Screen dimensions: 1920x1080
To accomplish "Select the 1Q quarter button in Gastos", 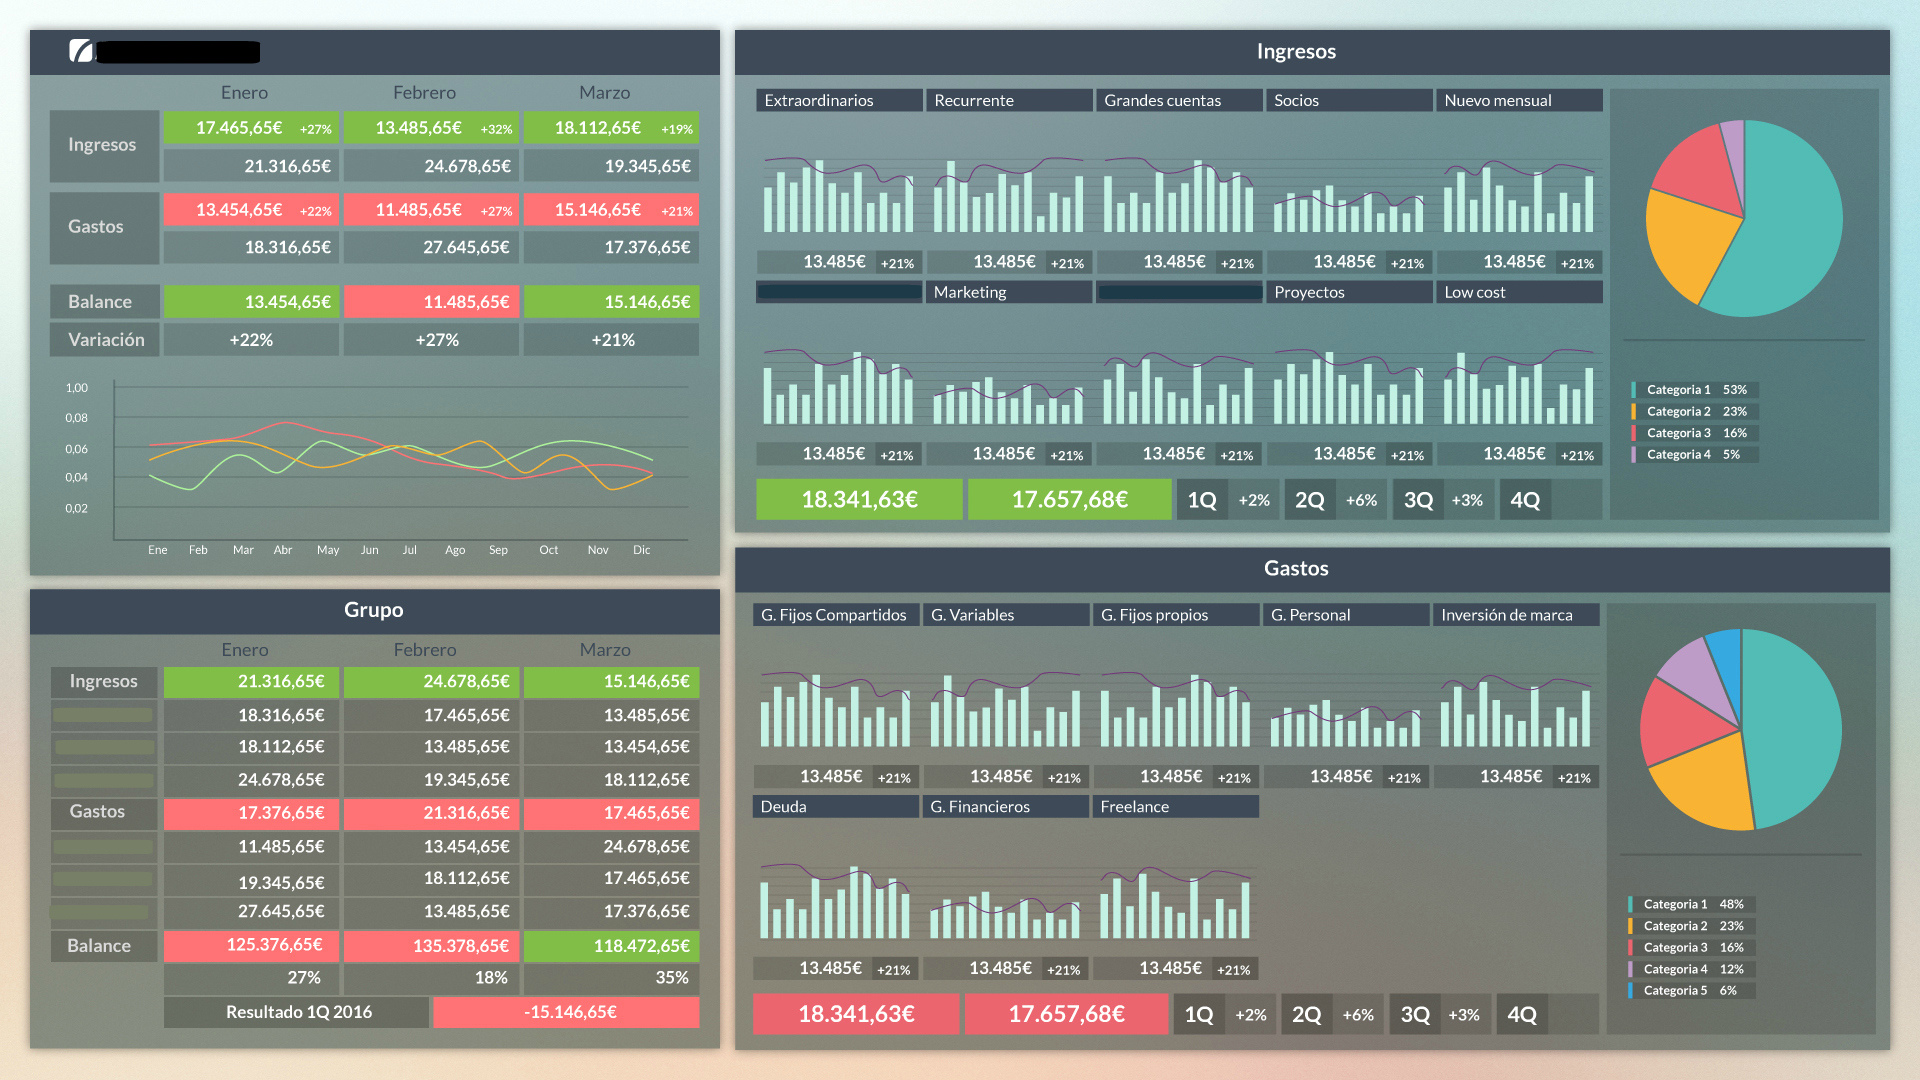I will click(x=1199, y=1015).
